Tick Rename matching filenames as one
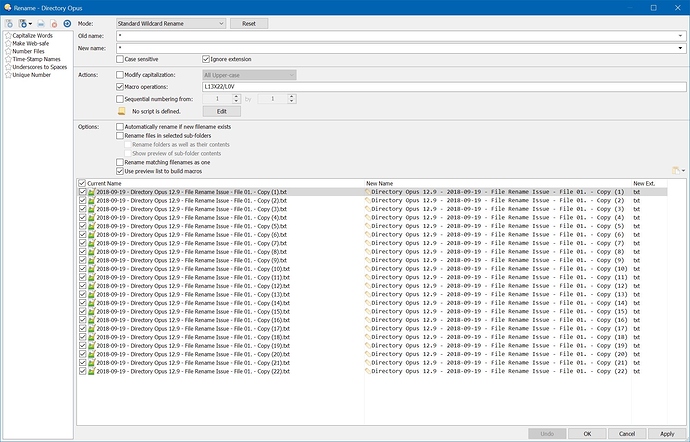This screenshot has height=442, width=690. (120, 162)
